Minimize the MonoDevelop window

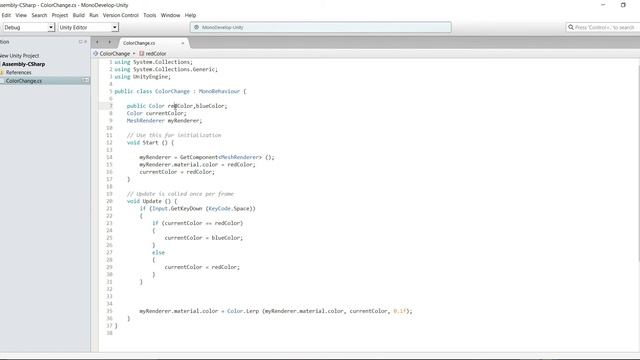(x=603, y=5)
